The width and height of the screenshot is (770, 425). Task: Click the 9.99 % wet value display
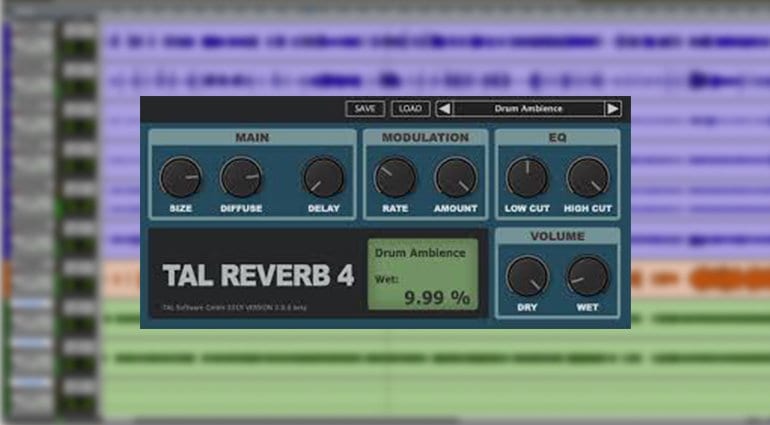pos(437,297)
